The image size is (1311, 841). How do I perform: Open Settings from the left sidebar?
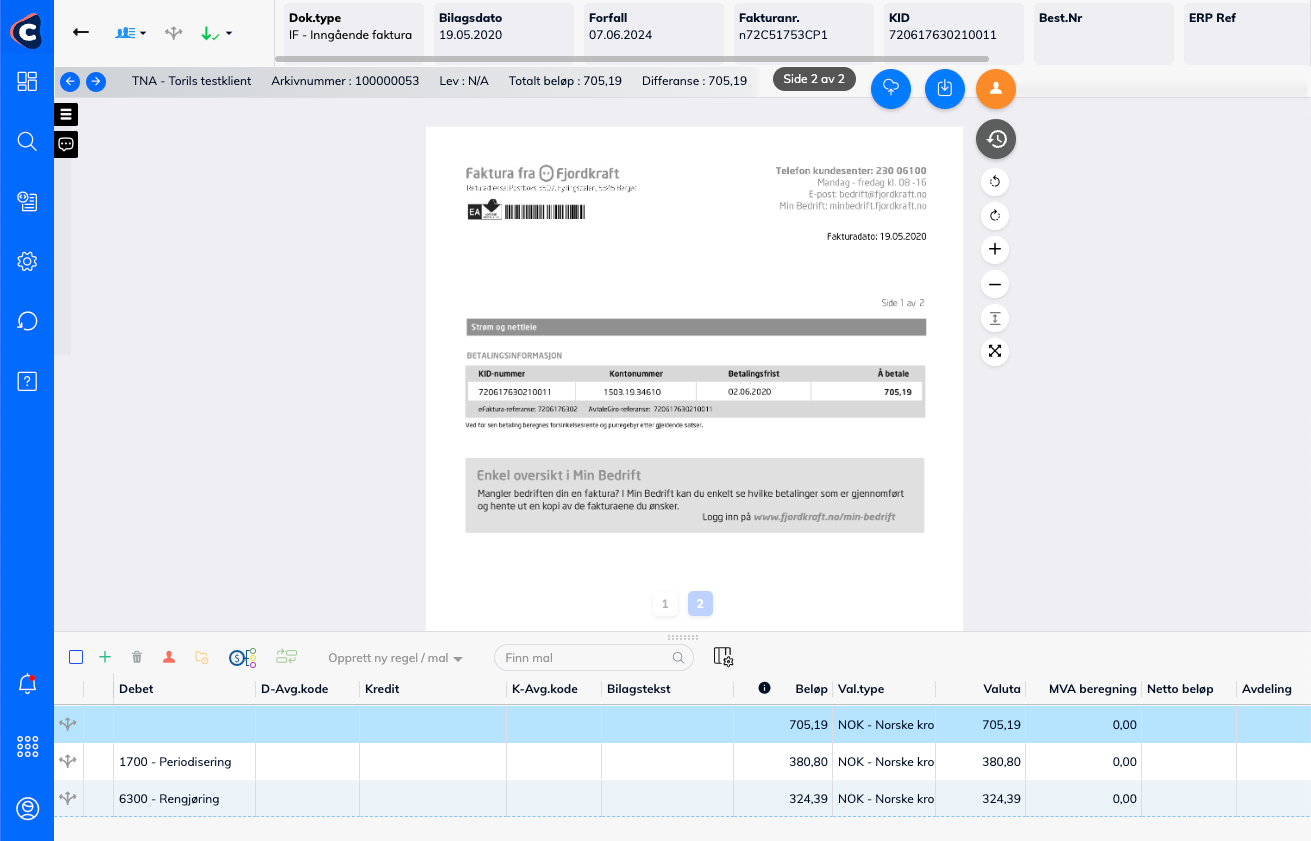click(x=27, y=261)
